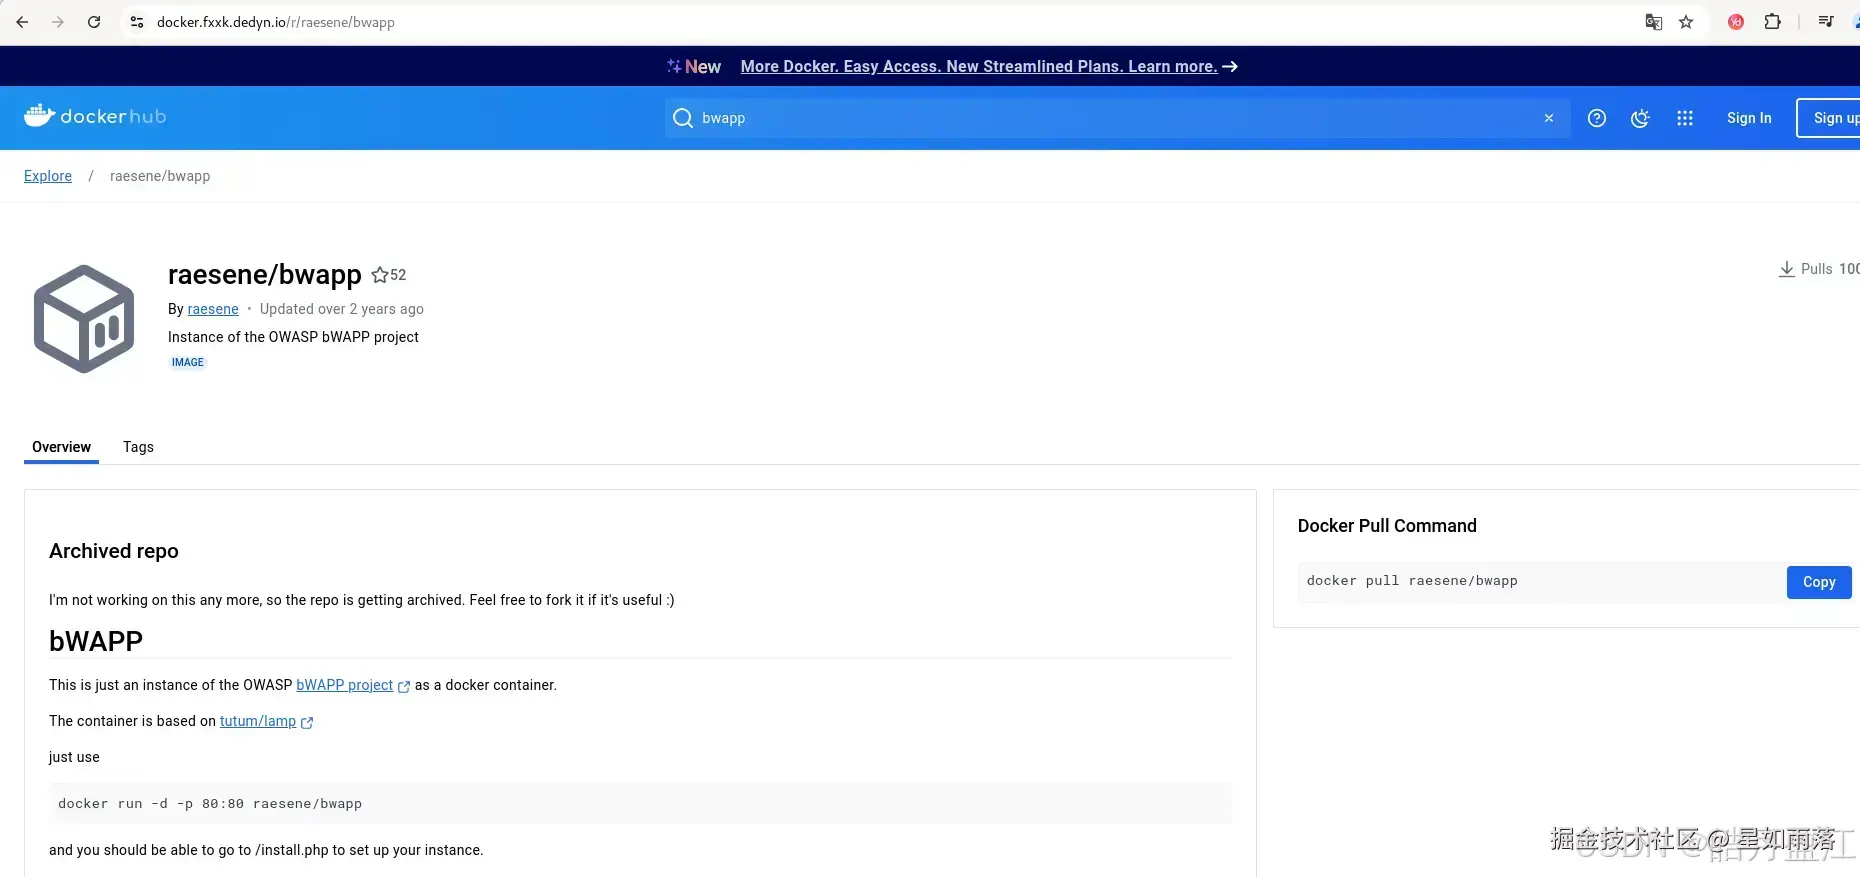Open the help question mark icon
This screenshot has height=877, width=1860.
pyautogui.click(x=1597, y=118)
